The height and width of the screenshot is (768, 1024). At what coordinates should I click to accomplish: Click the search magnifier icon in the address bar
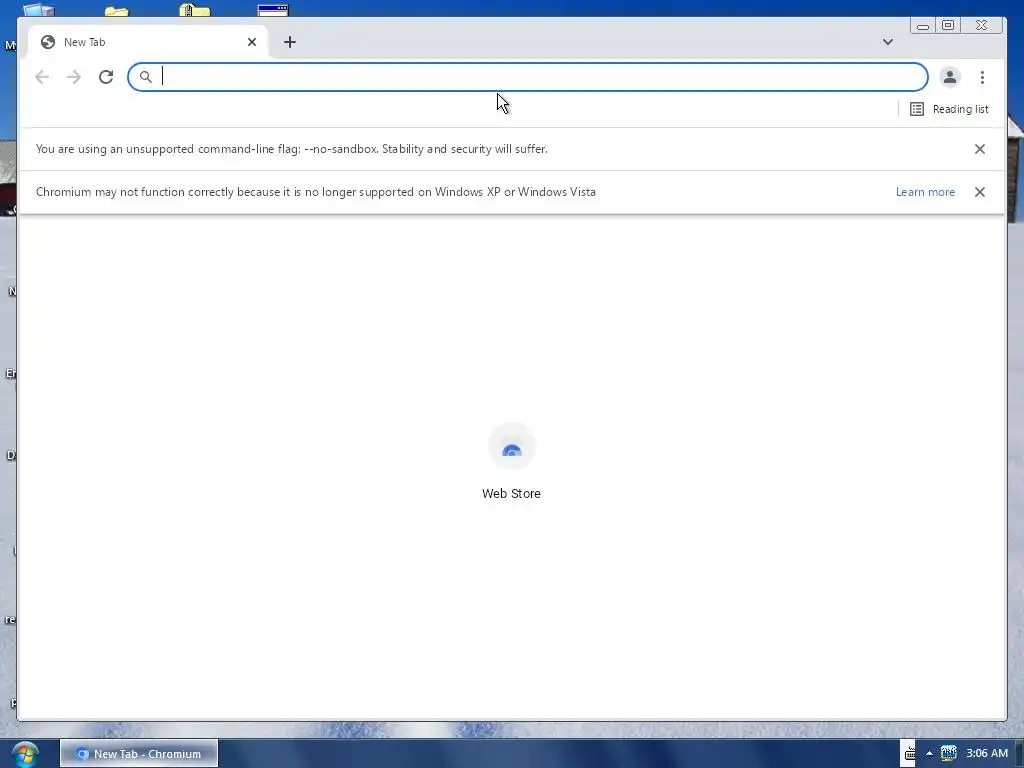(x=146, y=77)
